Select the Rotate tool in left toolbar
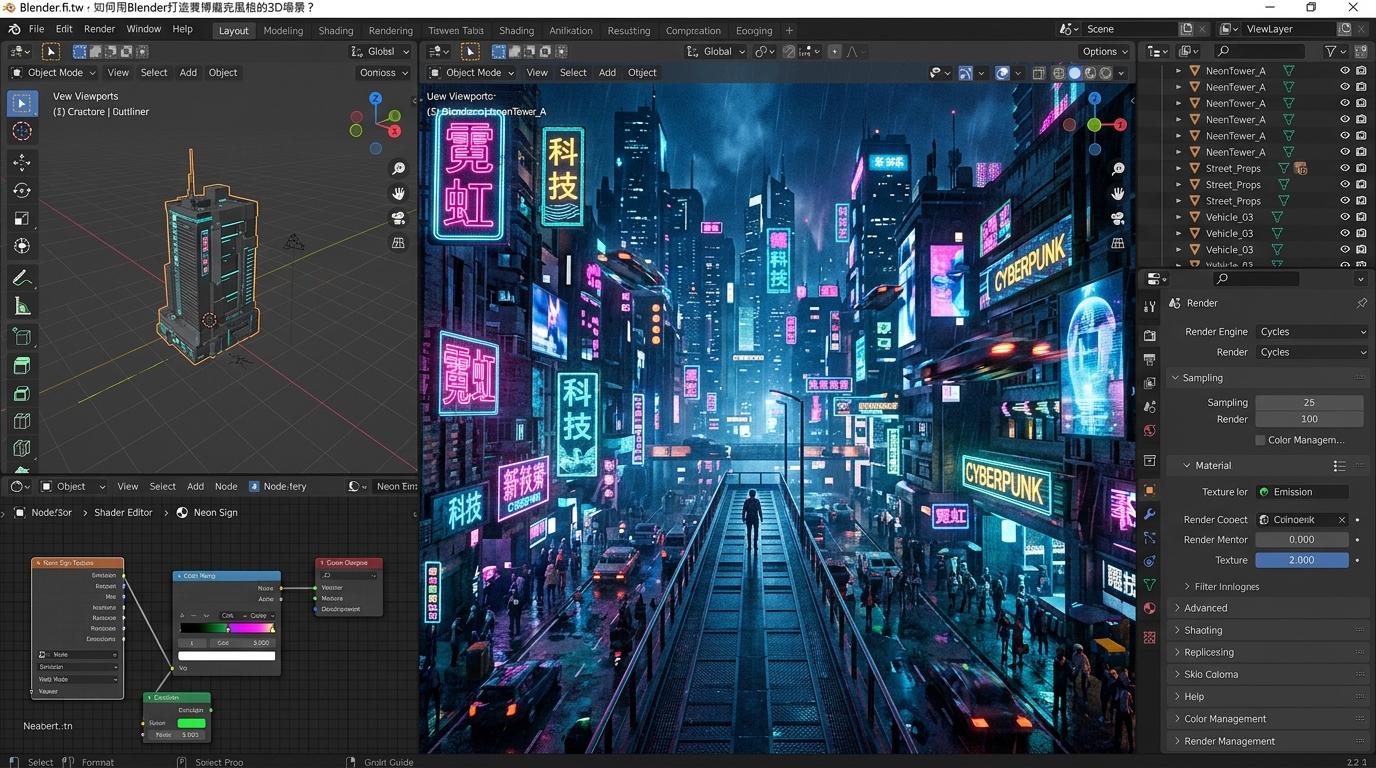 click(x=22, y=190)
